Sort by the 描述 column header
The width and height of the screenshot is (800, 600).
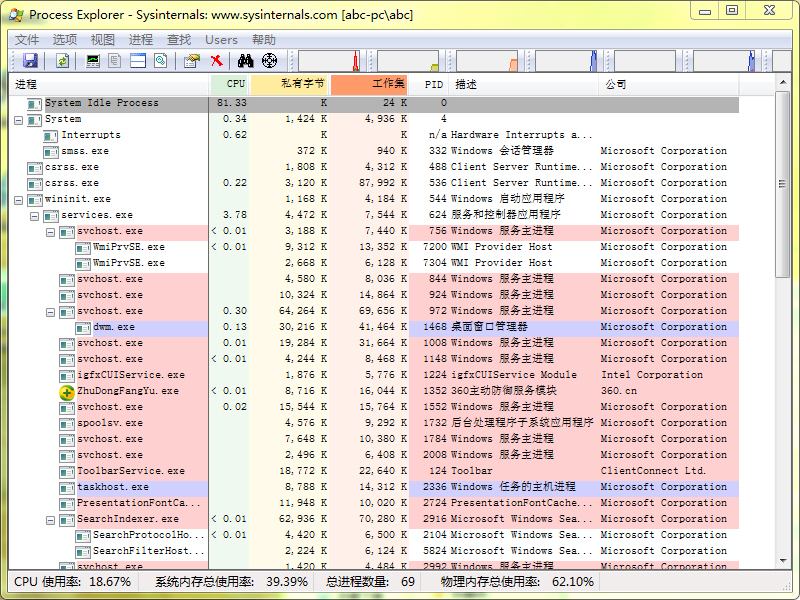tap(524, 84)
